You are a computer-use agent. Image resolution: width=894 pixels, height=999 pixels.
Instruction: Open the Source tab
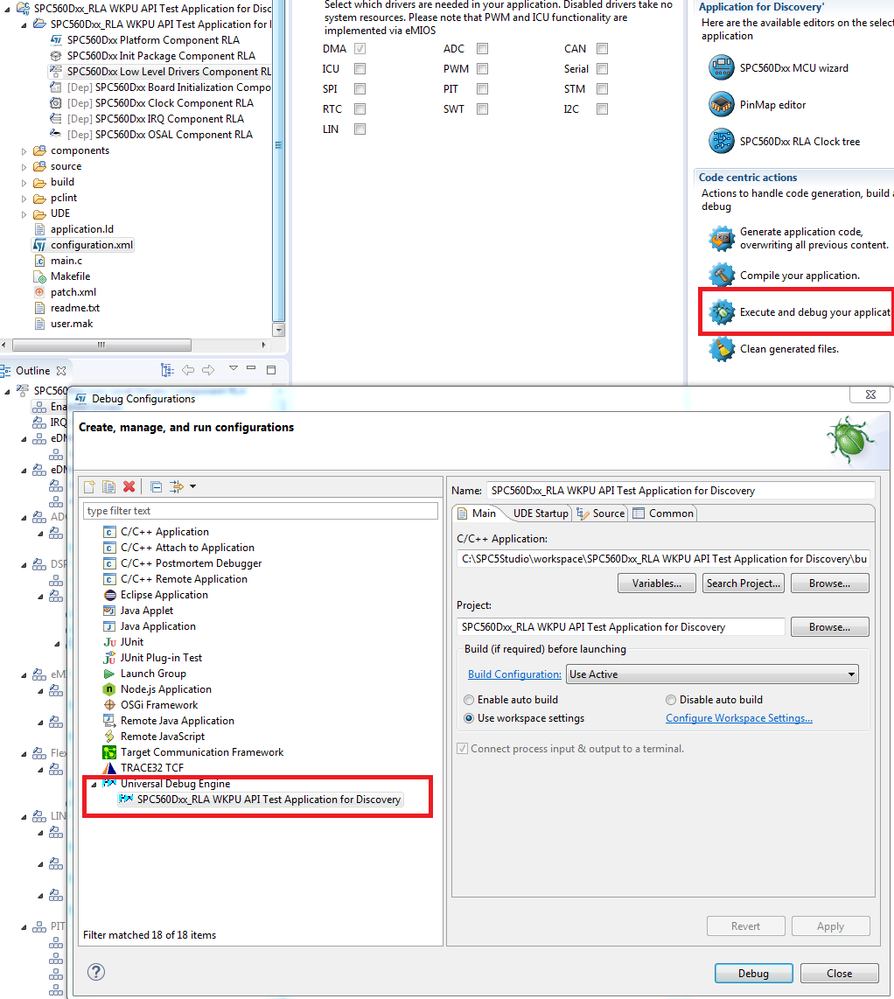pos(601,514)
